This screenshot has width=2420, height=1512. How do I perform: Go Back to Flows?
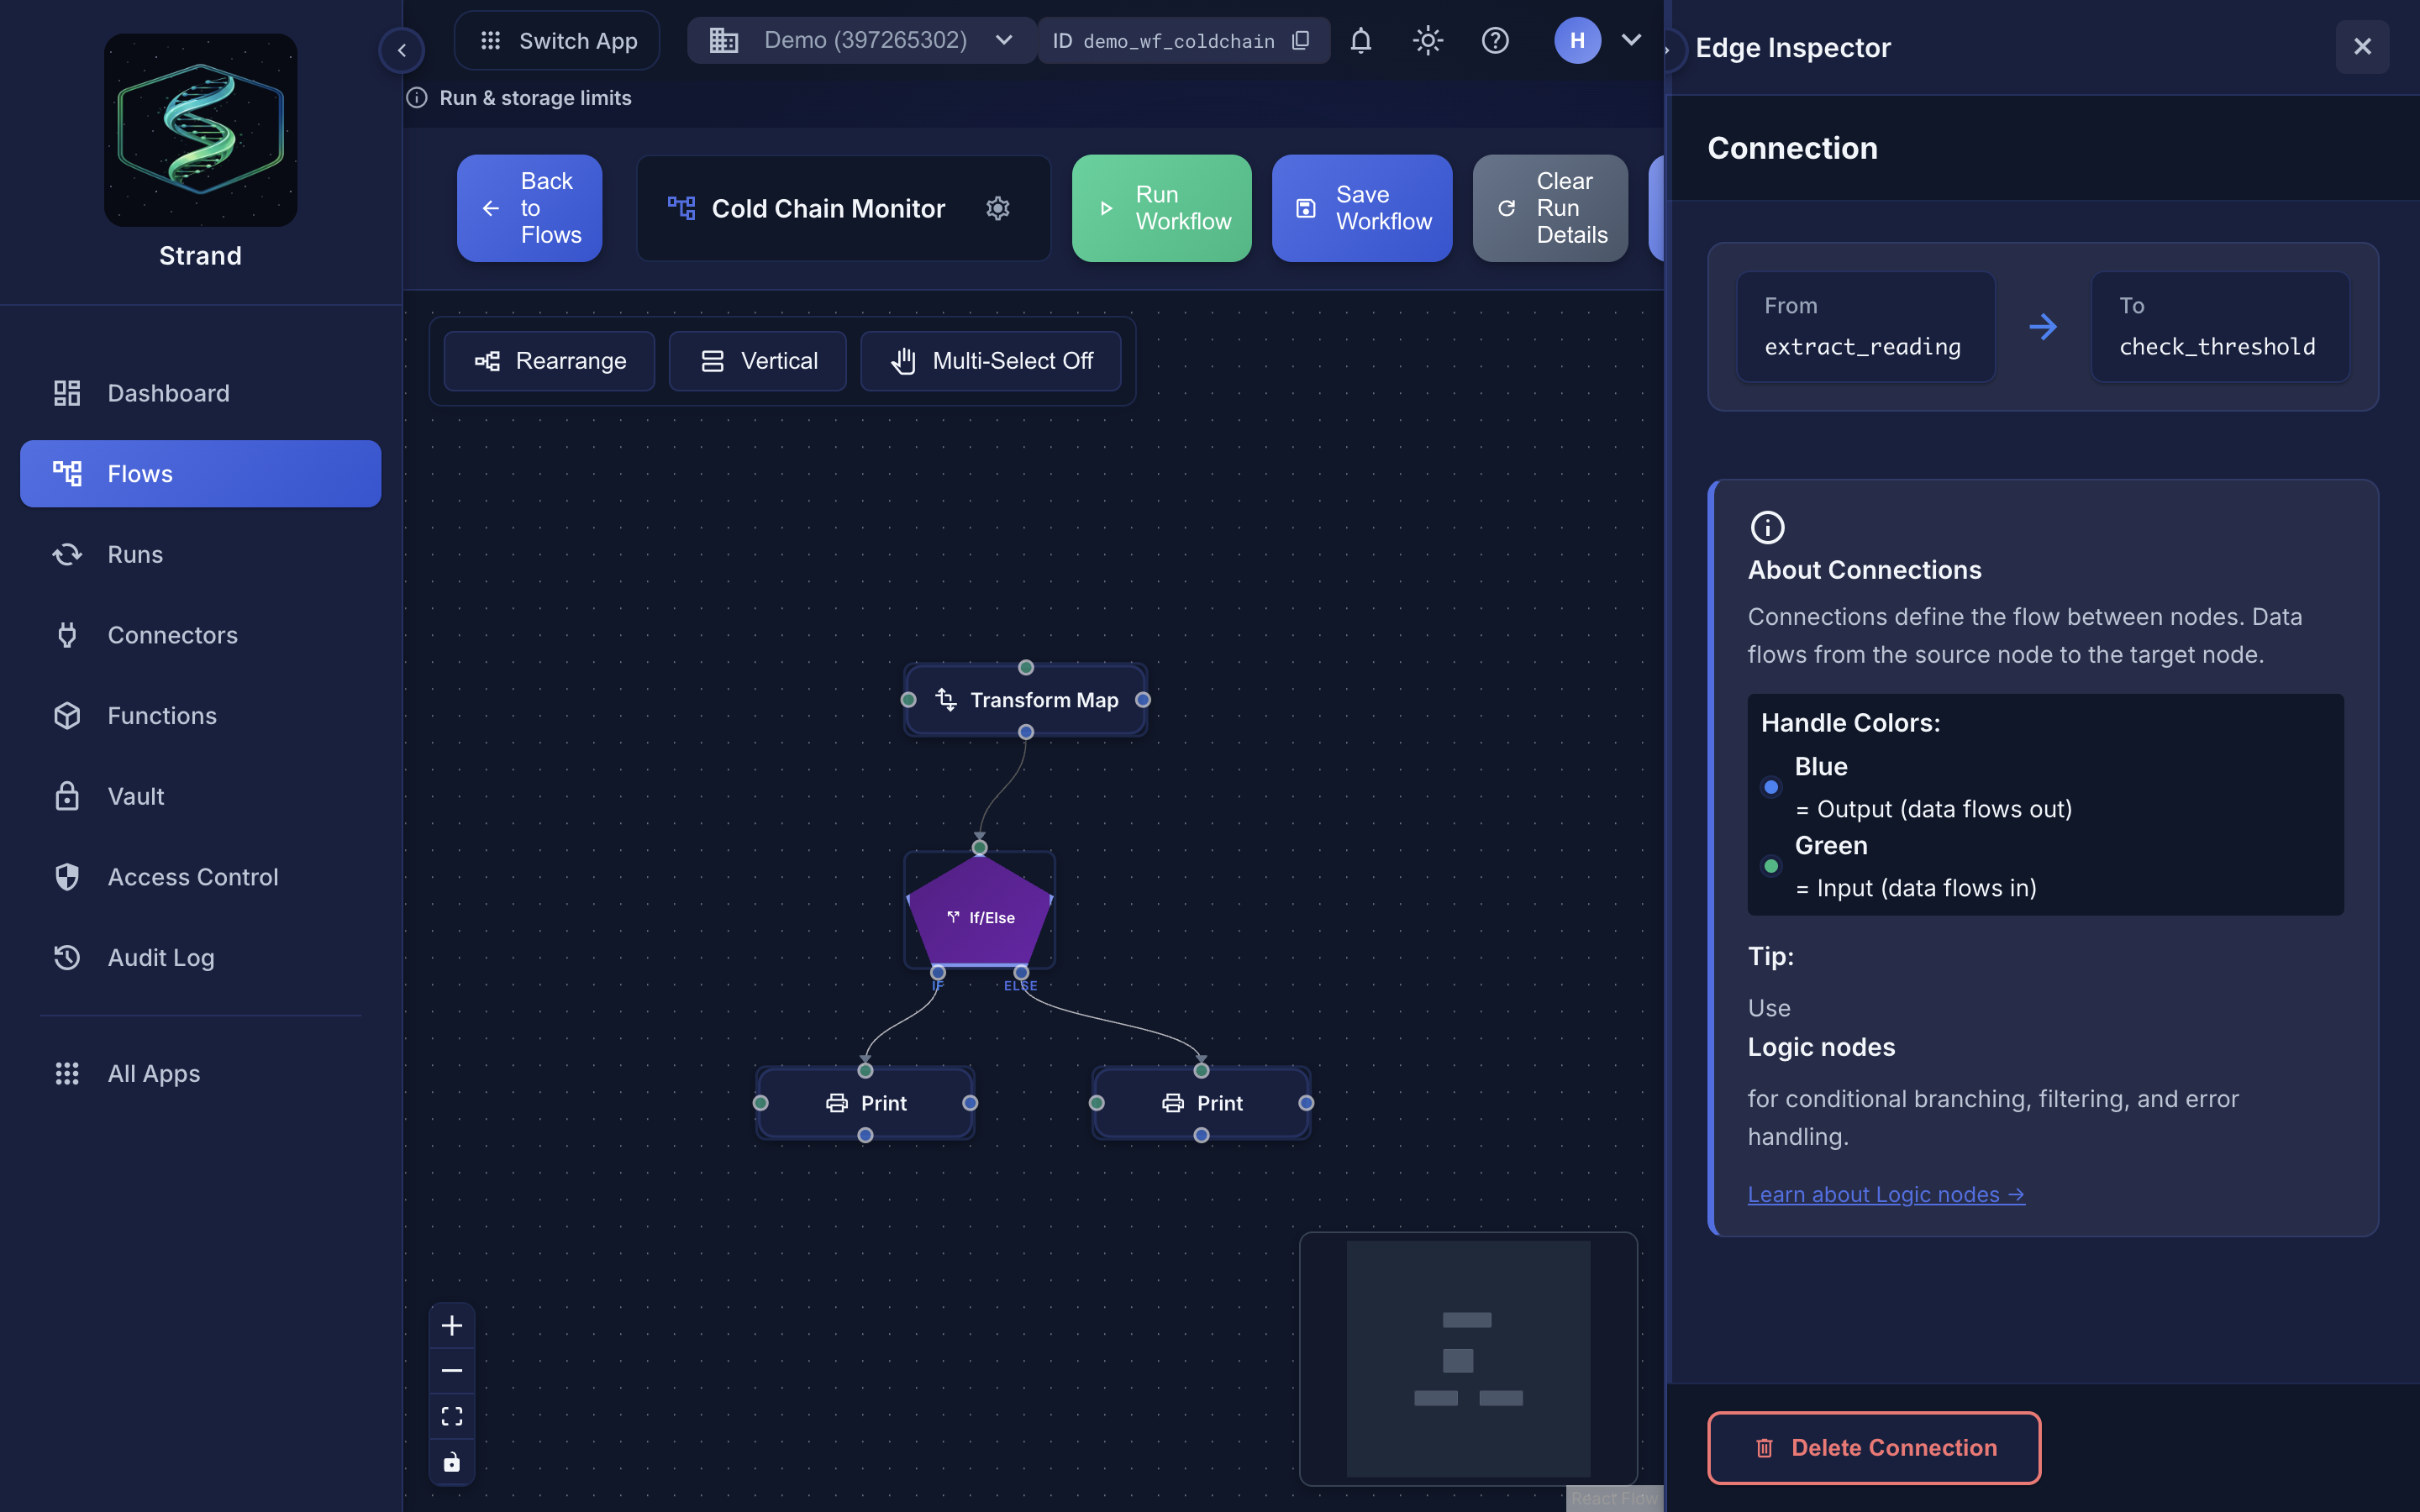[529, 208]
